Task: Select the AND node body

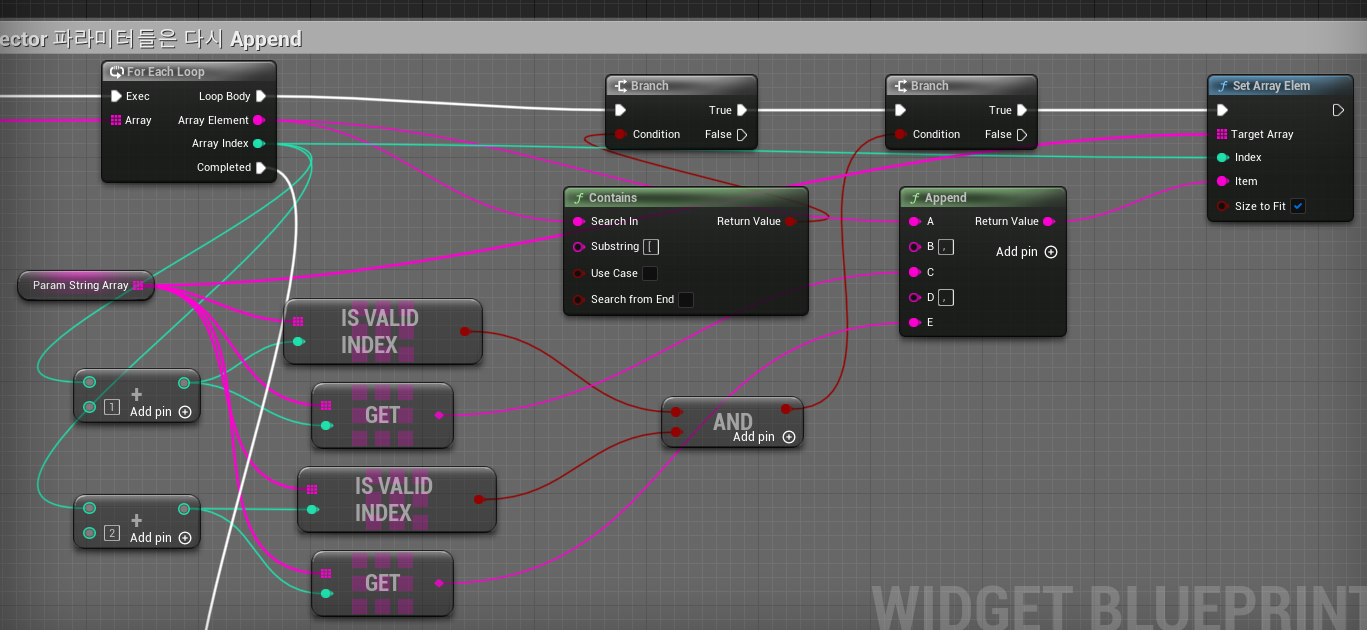Action: (x=732, y=421)
